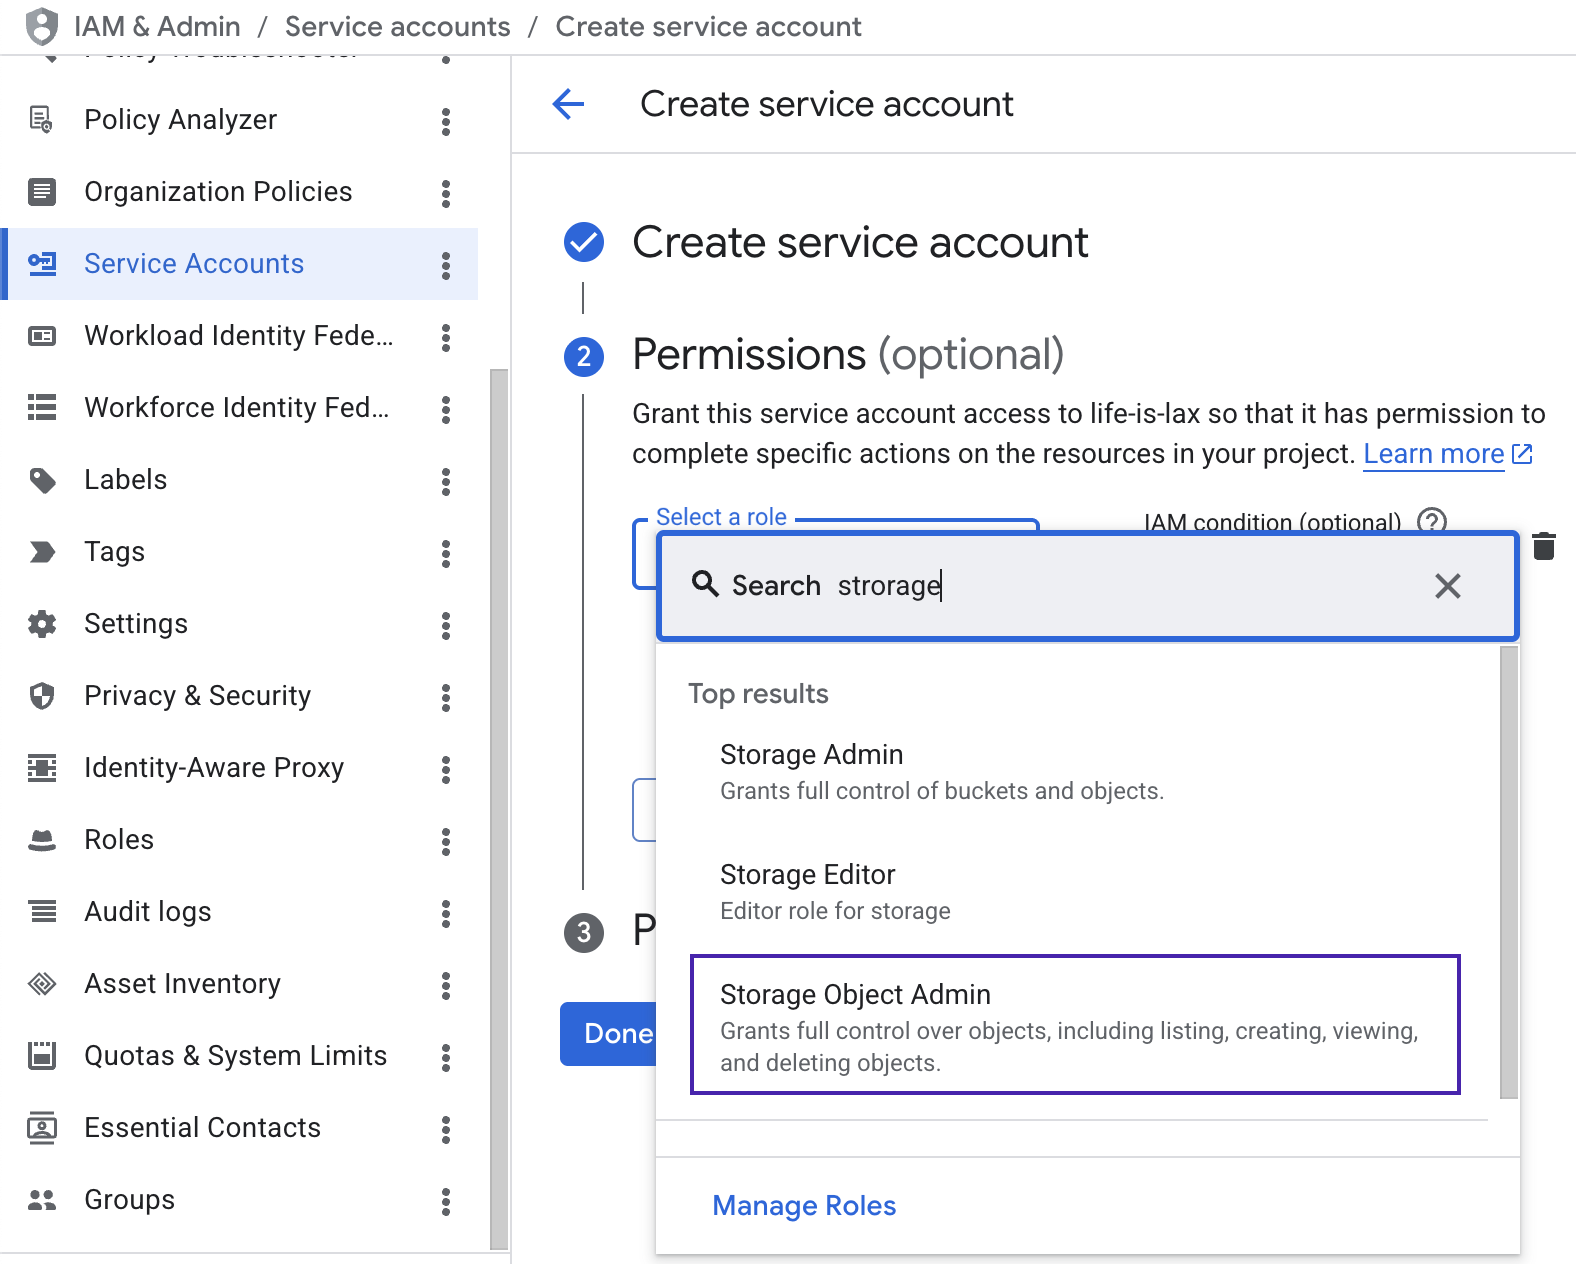Go back with the blue arrow
This screenshot has height=1264, width=1576.
[568, 104]
